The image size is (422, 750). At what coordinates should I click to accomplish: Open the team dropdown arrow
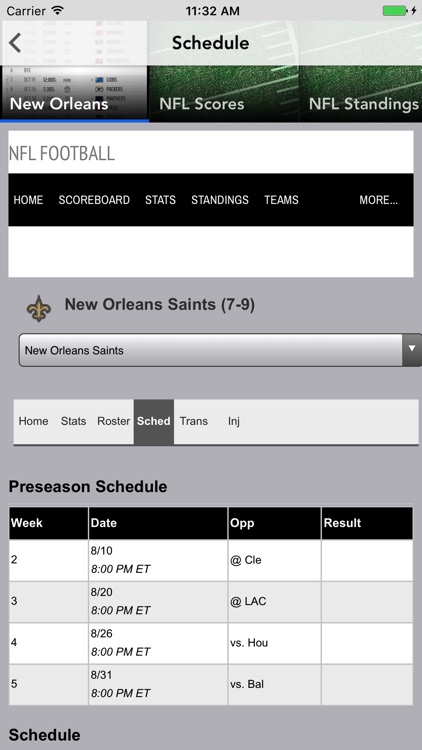pos(412,350)
